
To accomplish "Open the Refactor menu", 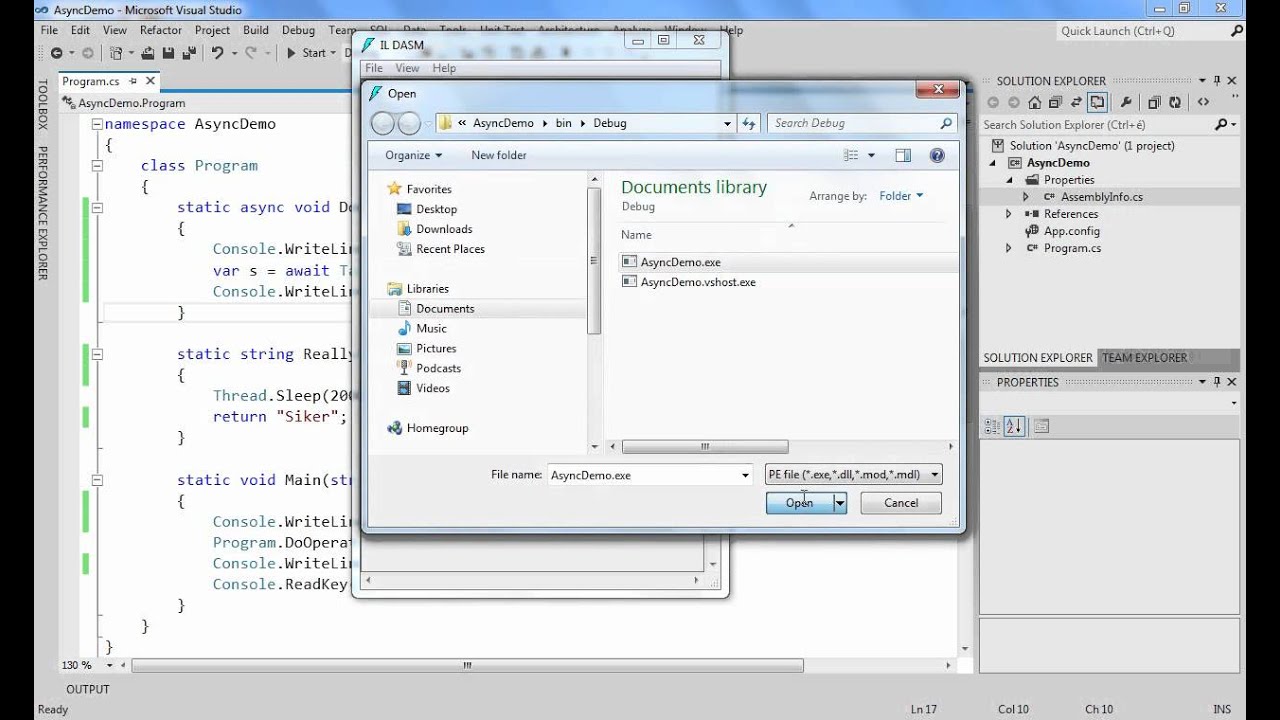I will 161,31.
